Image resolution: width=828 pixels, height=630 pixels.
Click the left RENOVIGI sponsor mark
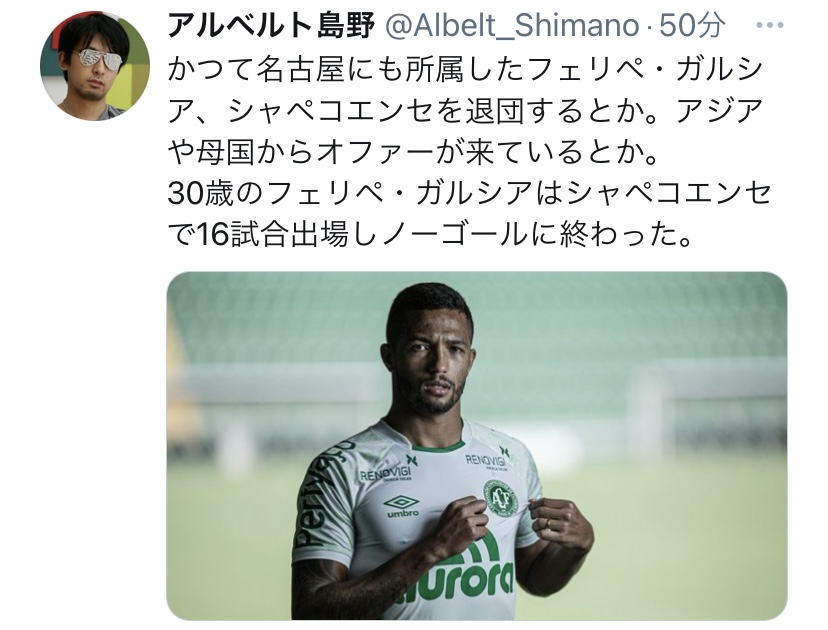[385, 472]
